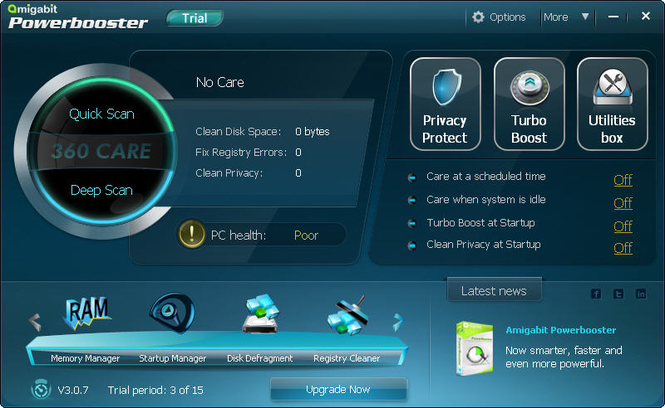Screen dimensions: 665x408
Task: Start a Quick Scan
Action: point(102,114)
